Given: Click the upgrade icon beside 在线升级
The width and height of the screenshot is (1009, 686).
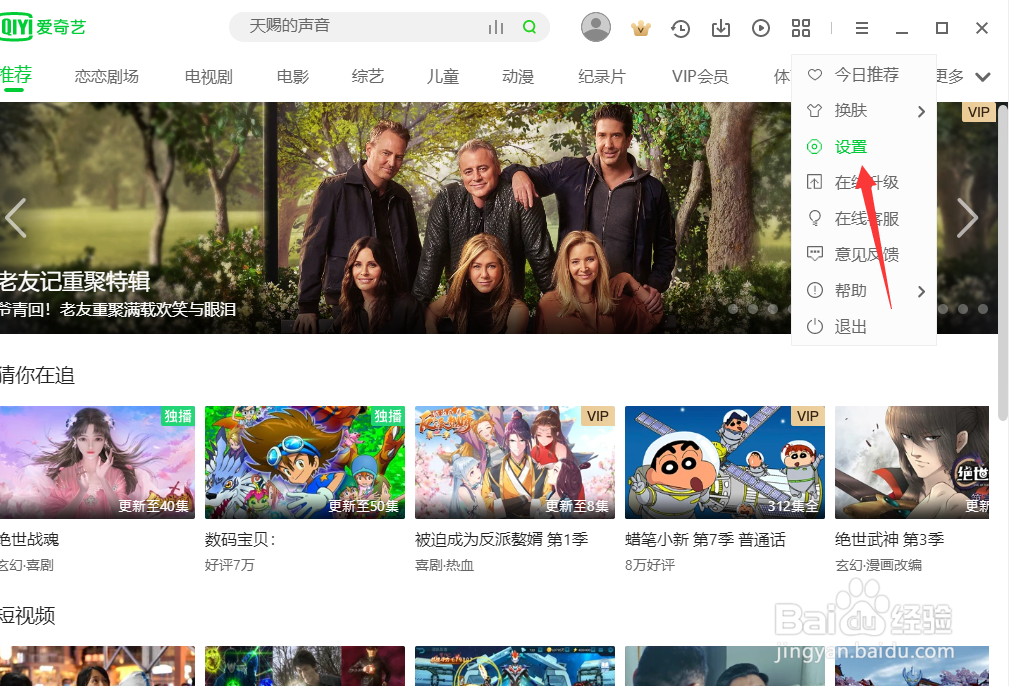Looking at the screenshot, I should pos(815,182).
